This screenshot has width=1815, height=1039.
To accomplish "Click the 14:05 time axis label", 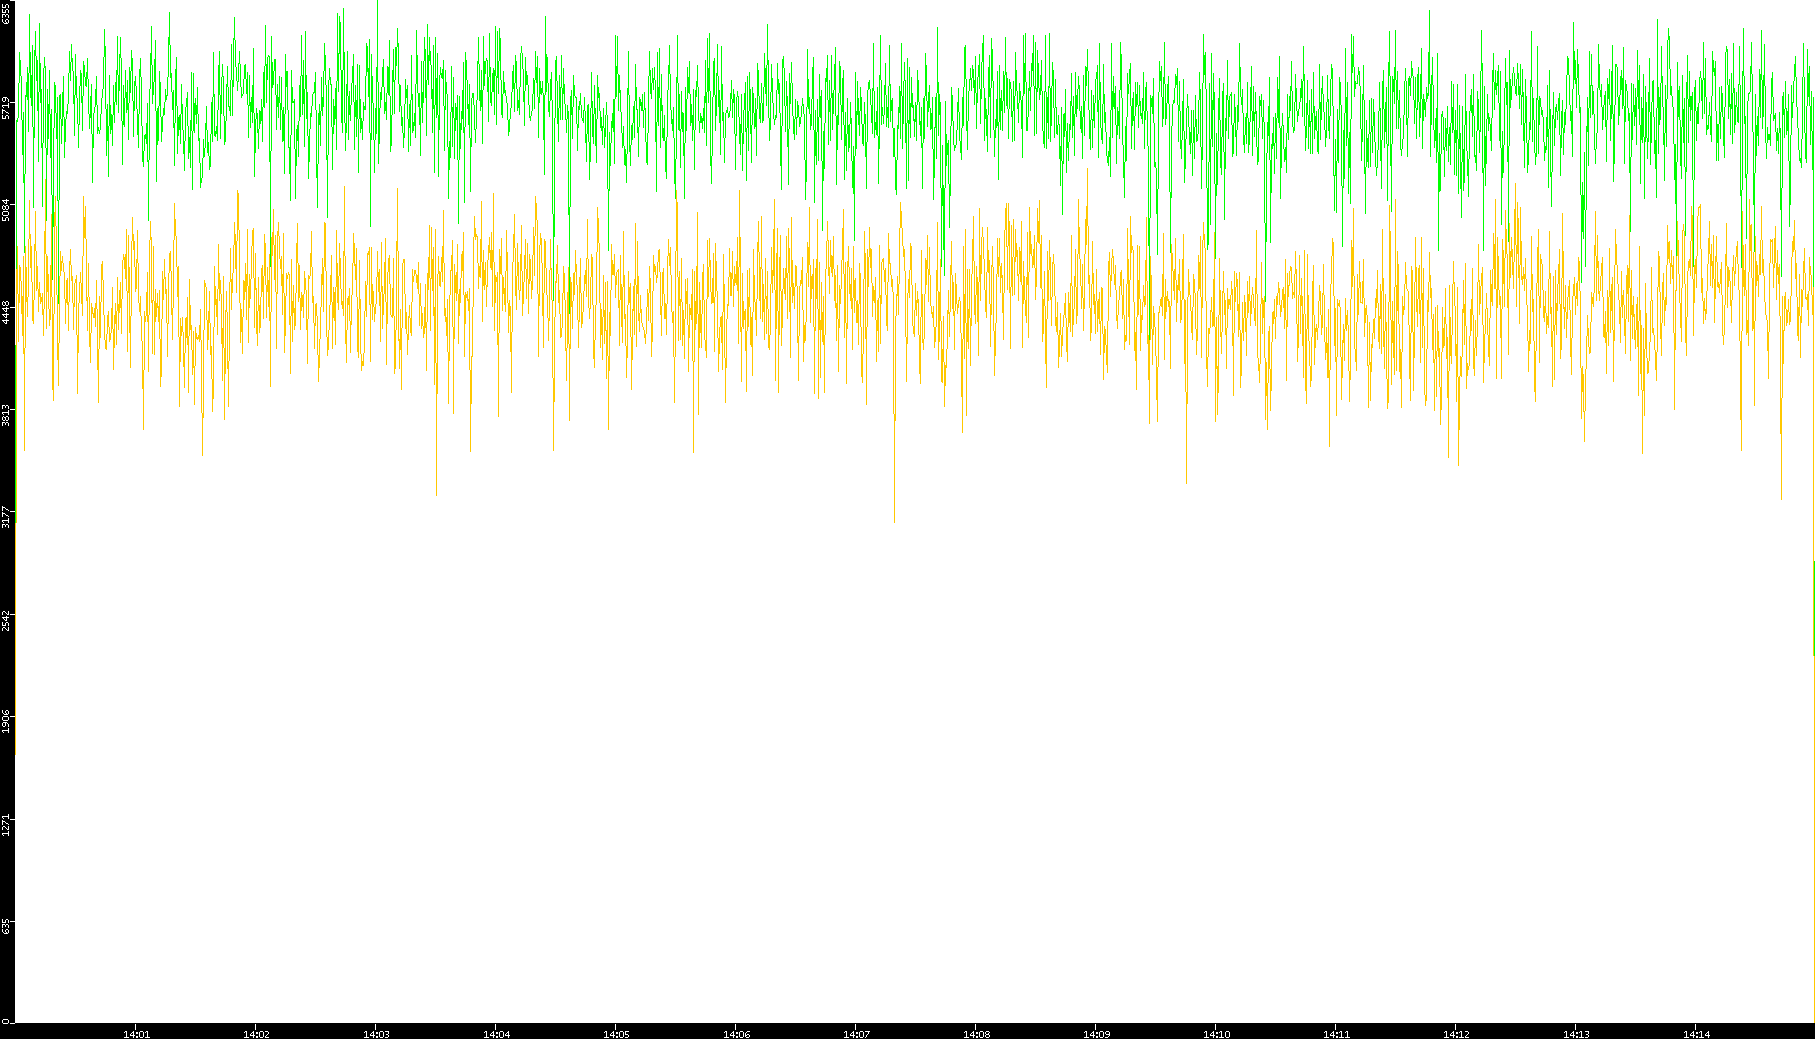I will click(616, 1034).
